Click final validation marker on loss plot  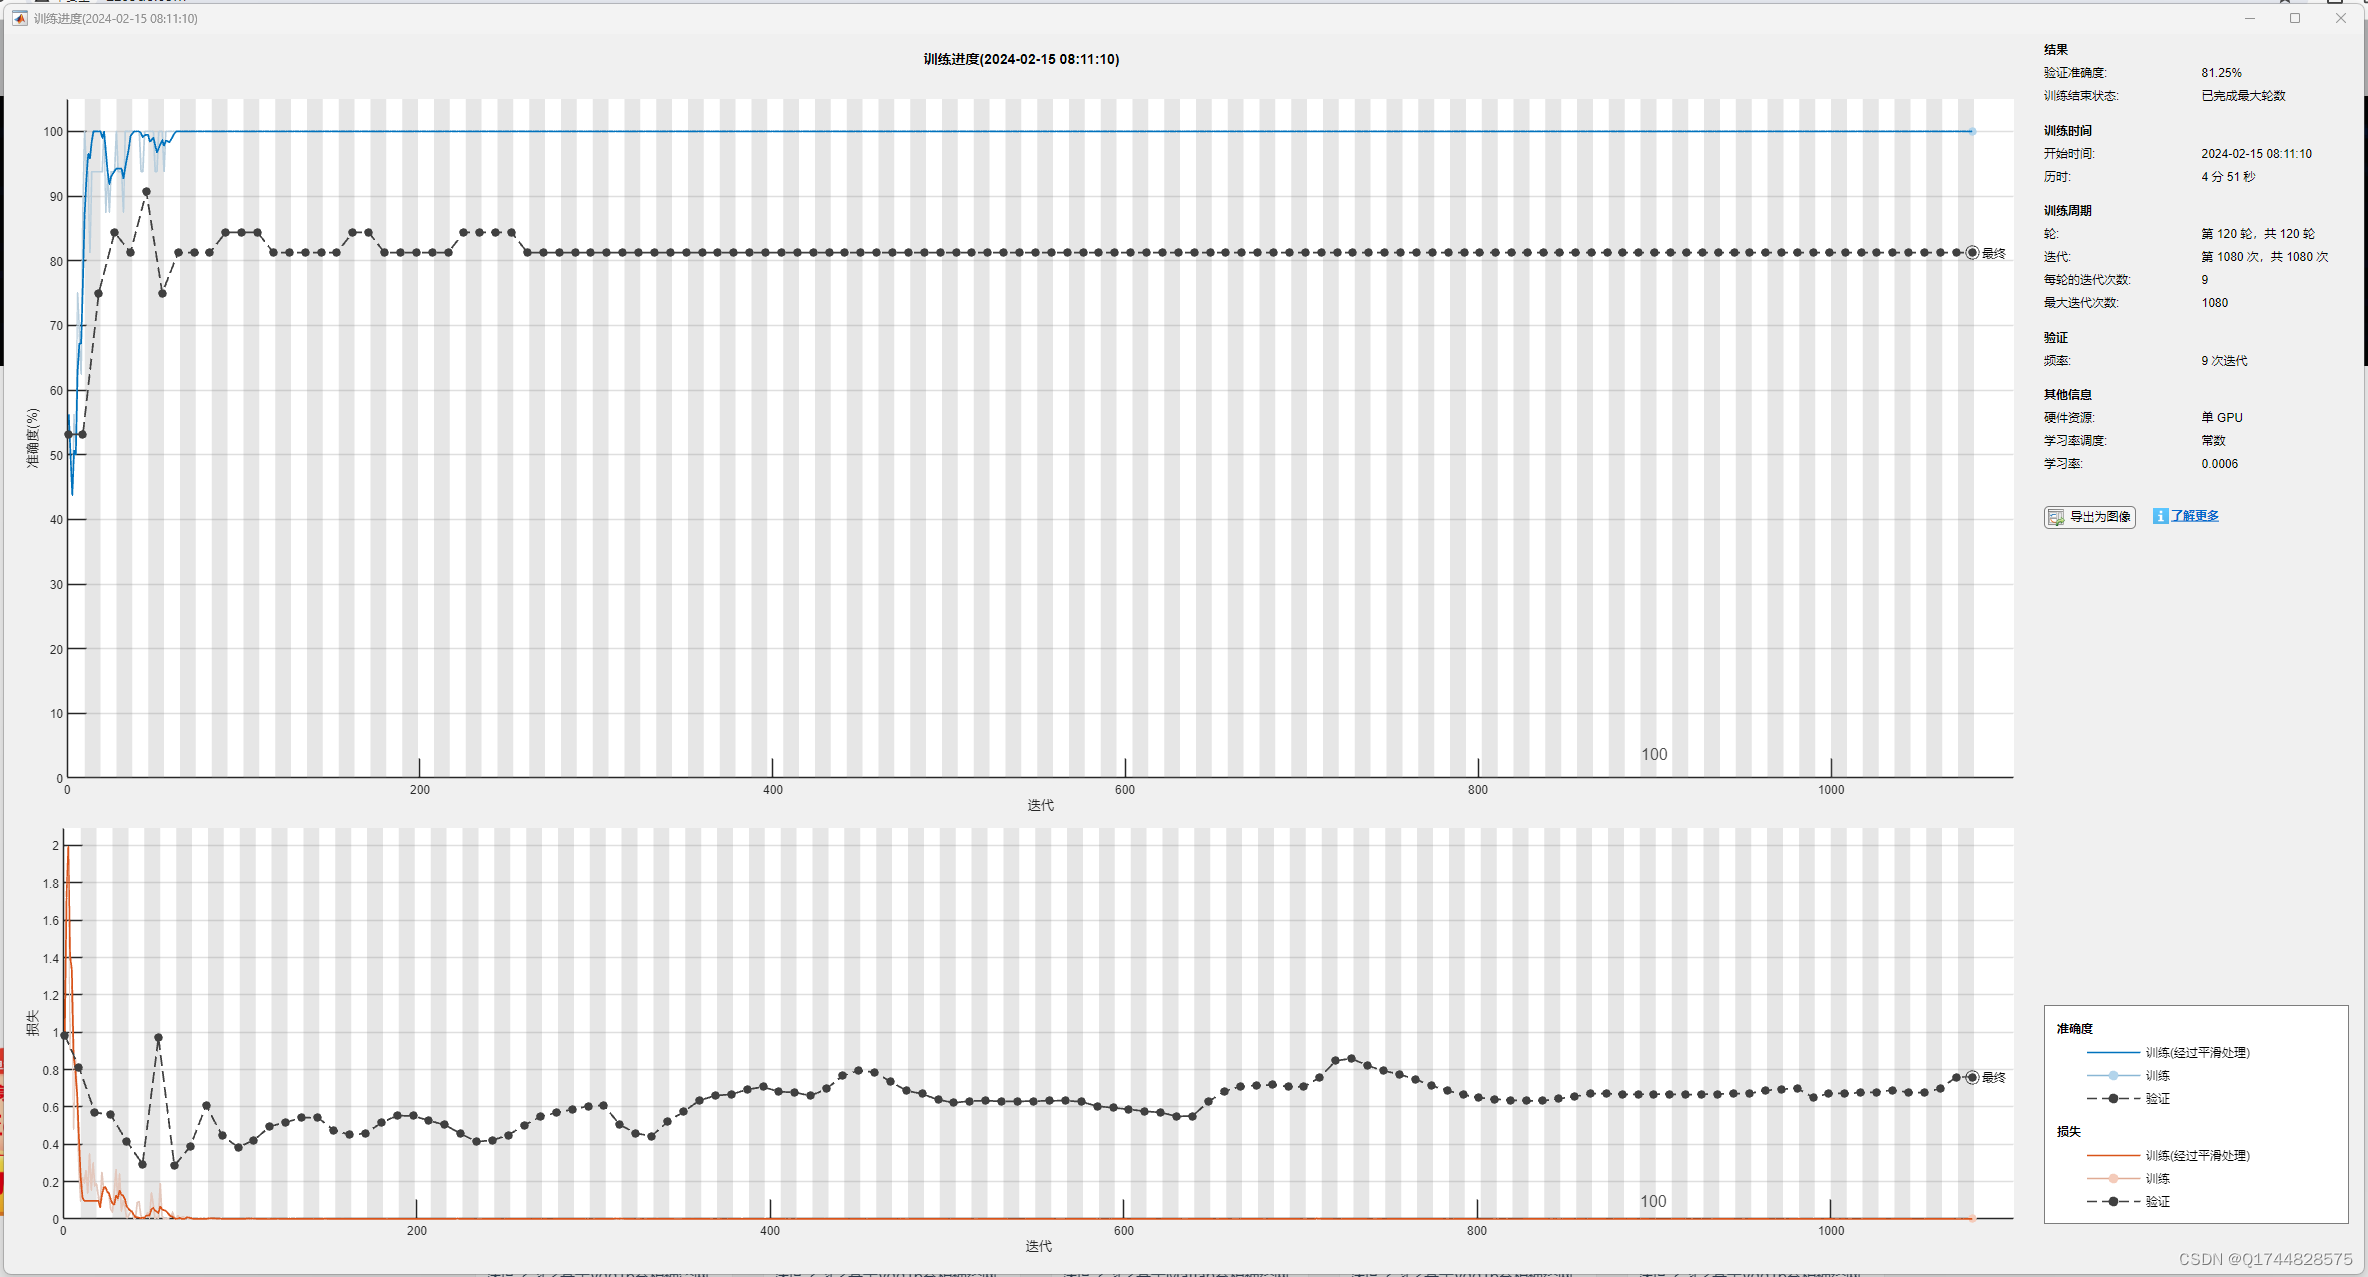click(1972, 1077)
